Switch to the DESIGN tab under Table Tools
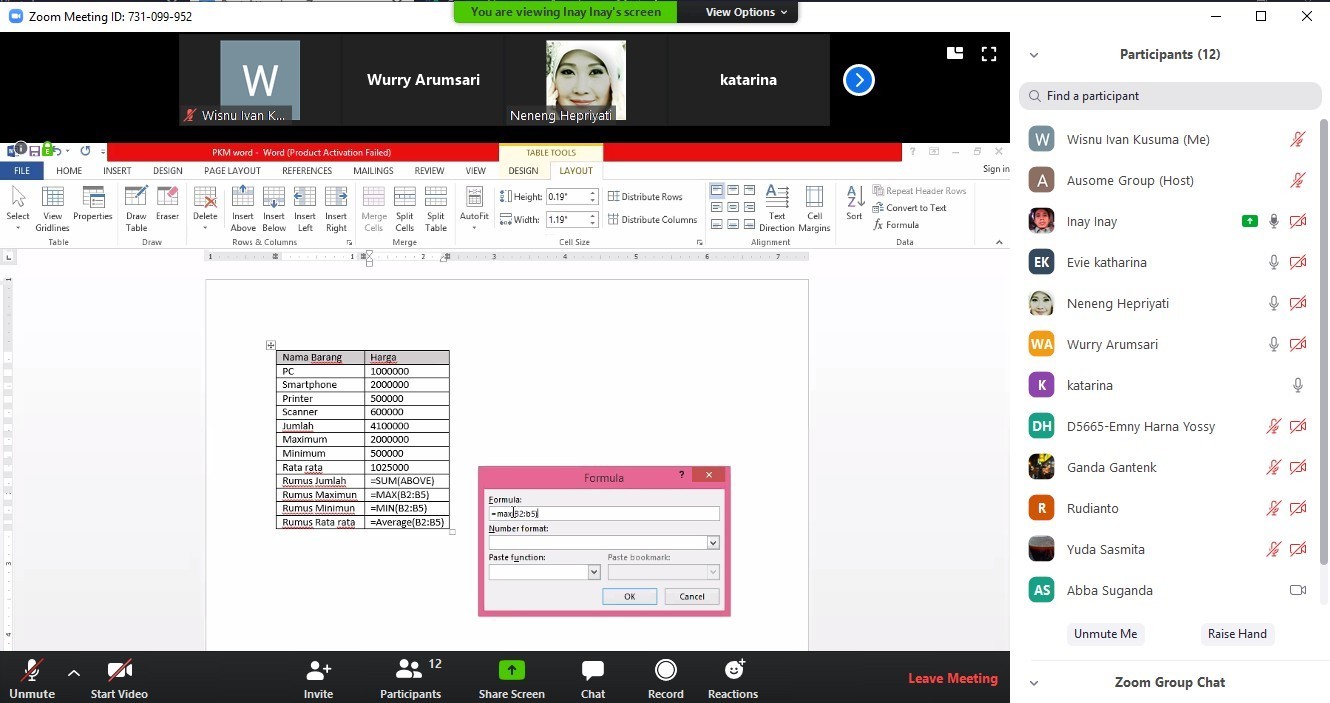The image size is (1330, 703). click(x=523, y=171)
